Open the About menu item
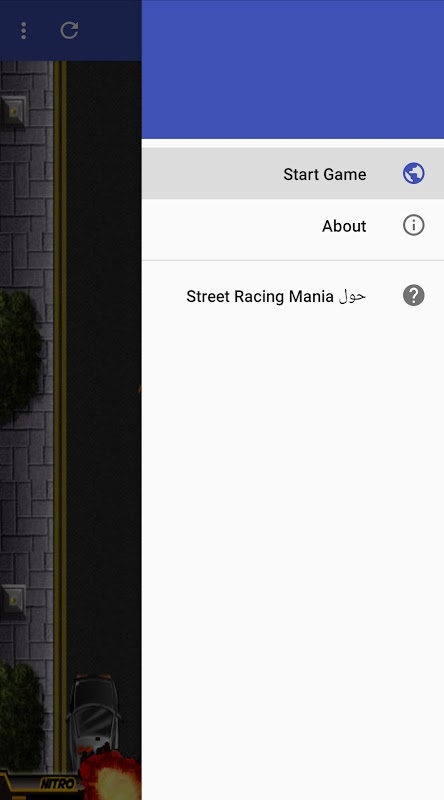The image size is (444, 800). tap(293, 226)
